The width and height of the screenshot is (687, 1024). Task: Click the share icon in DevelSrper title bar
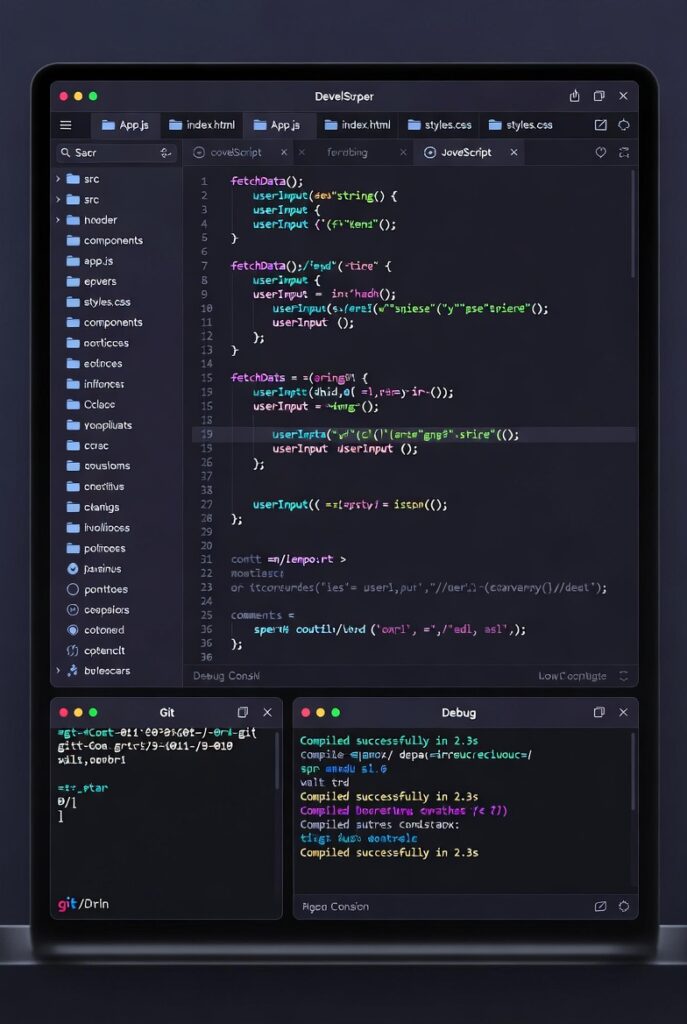[x=575, y=96]
